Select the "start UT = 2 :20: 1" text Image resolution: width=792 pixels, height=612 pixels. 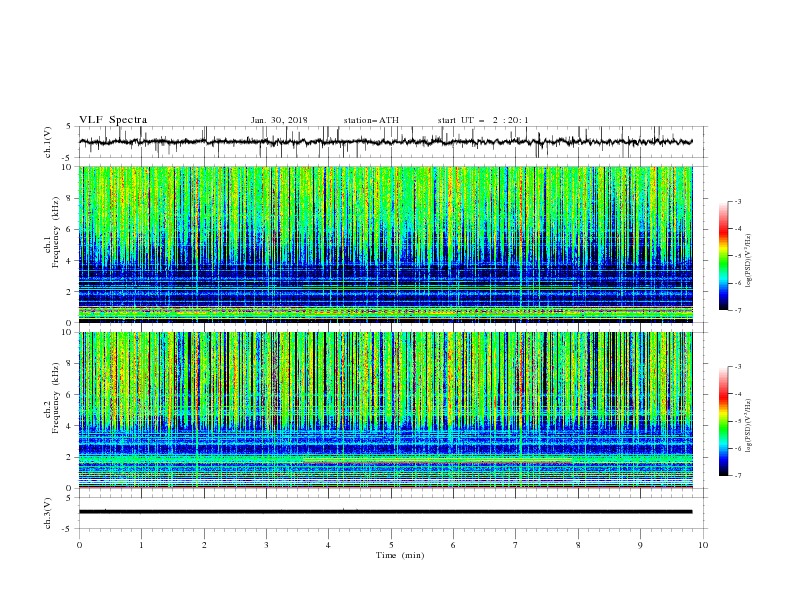[x=483, y=120]
